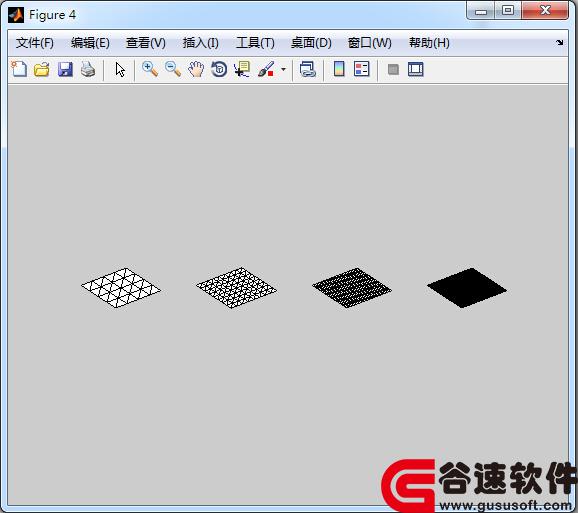Click the dock figure arrow in menu bar

(560, 43)
